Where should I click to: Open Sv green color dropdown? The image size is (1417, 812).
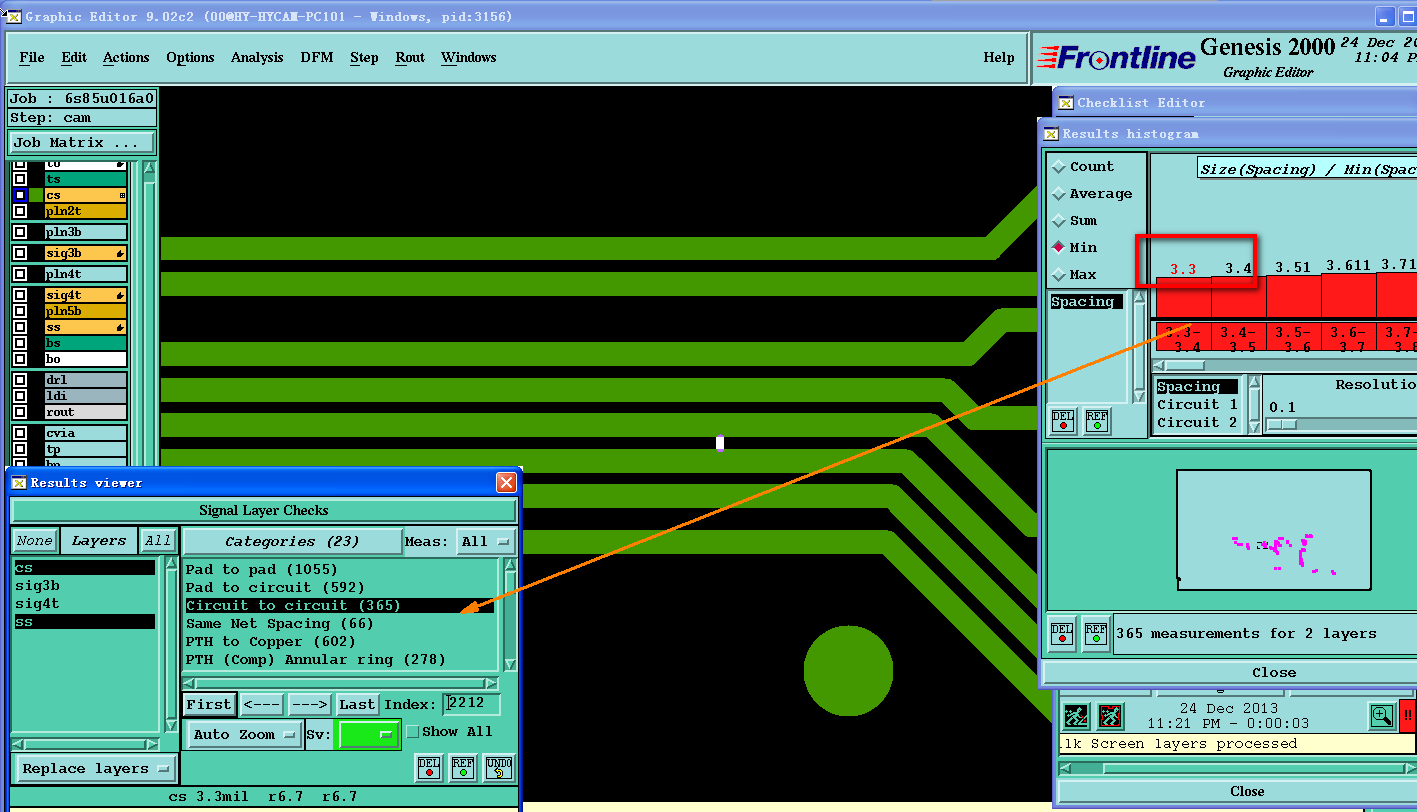click(x=369, y=734)
